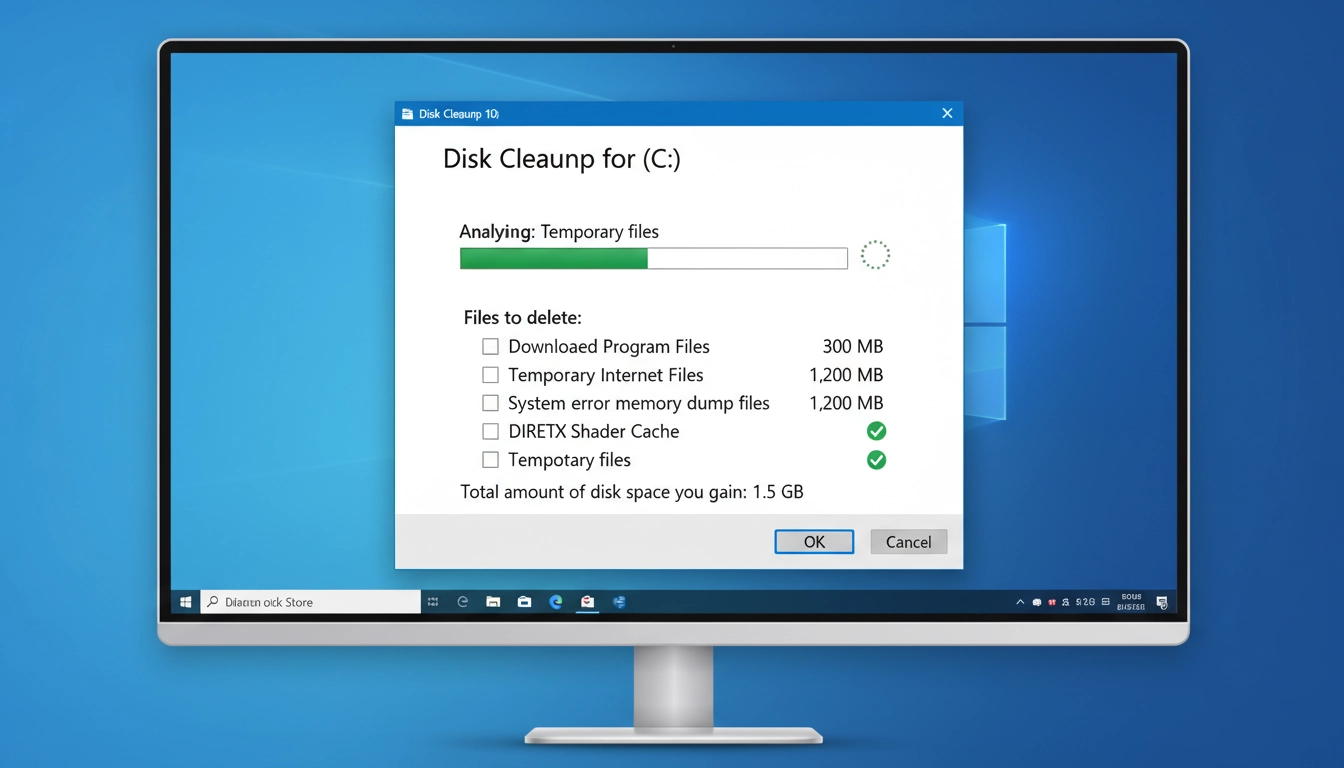The height and width of the screenshot is (768, 1344).
Task: Expand hidden icons in the system tray
Action: click(x=1020, y=601)
